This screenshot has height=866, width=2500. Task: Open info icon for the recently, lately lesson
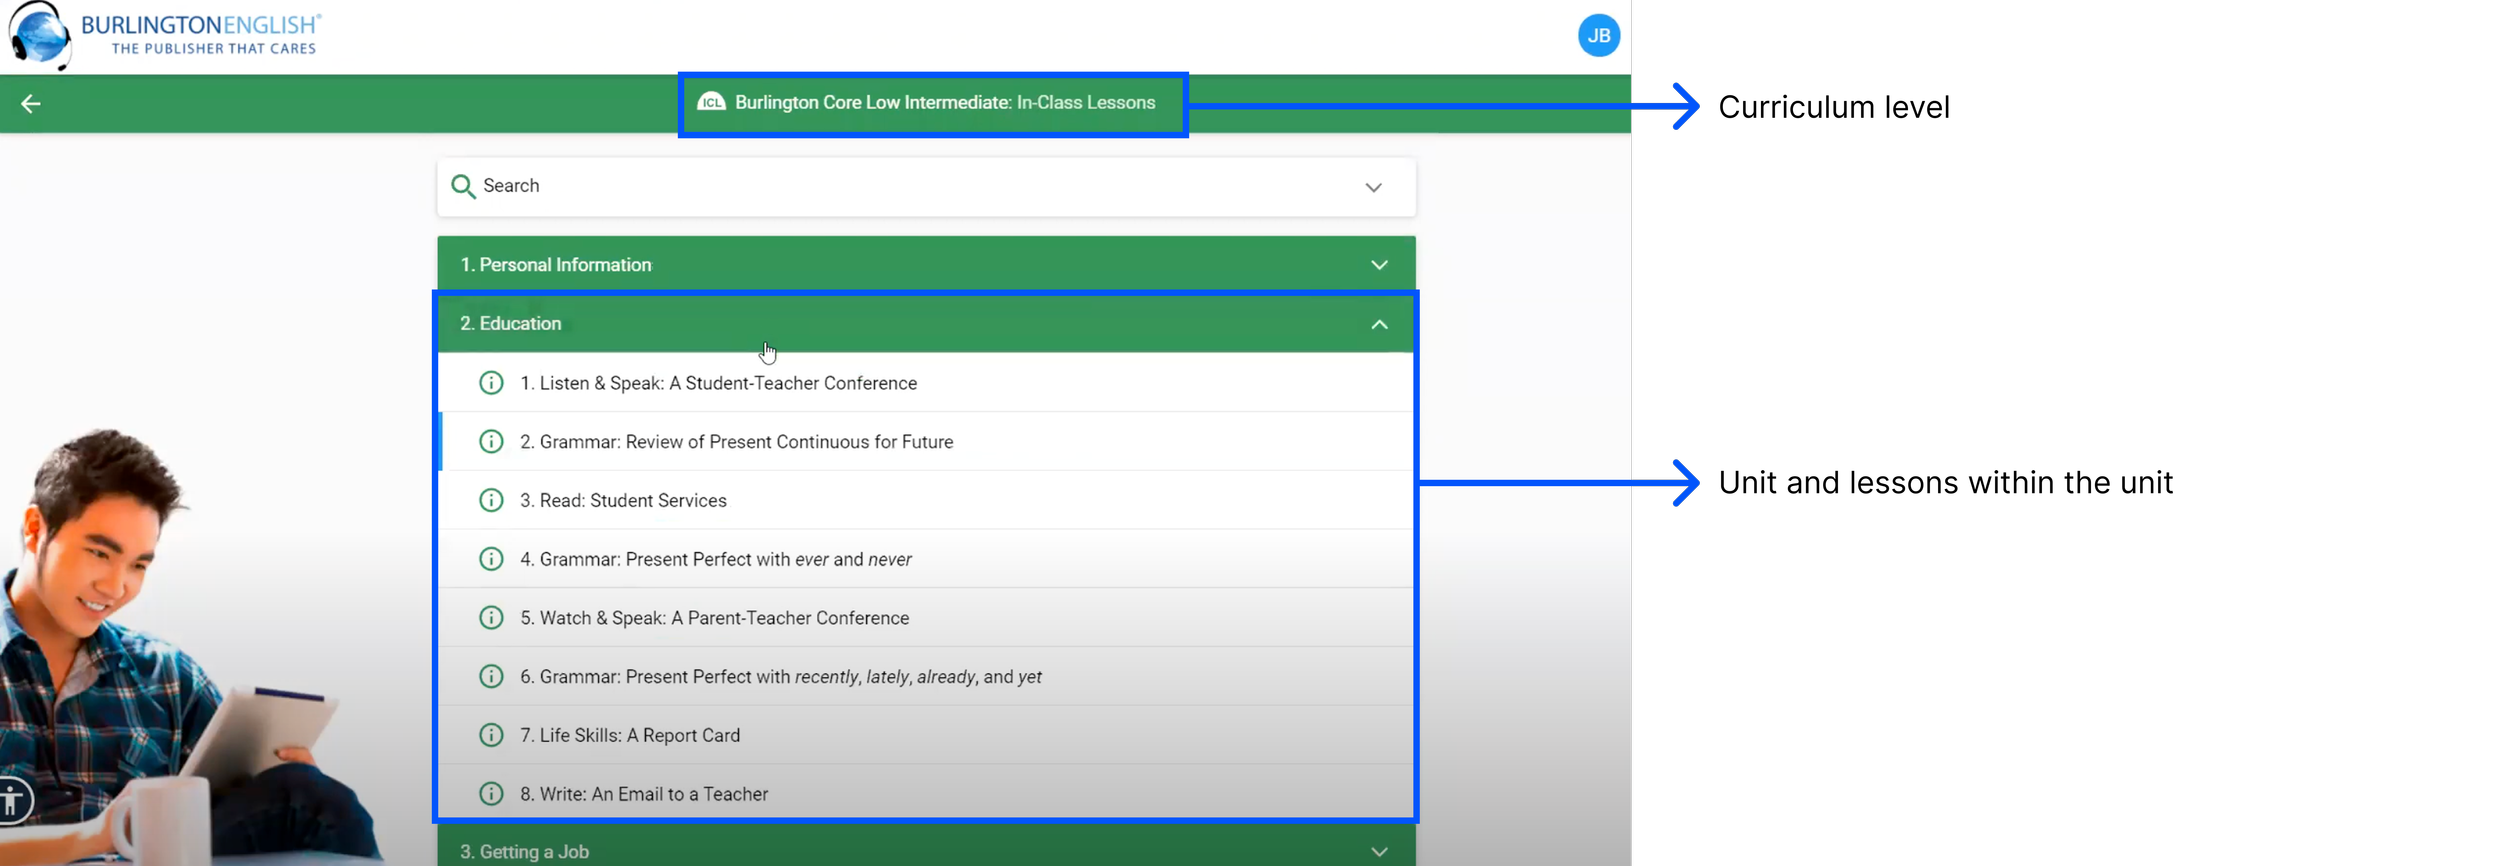491,677
